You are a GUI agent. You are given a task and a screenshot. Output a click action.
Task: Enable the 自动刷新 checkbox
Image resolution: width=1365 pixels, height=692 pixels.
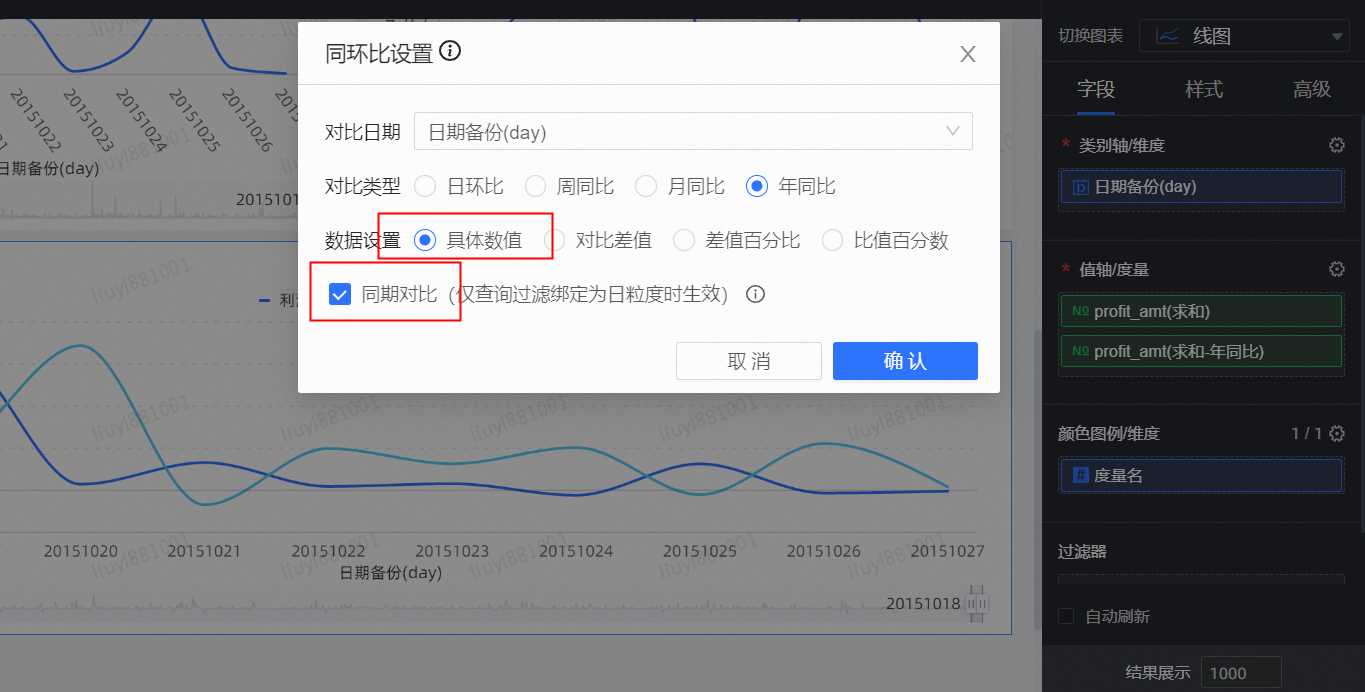coord(1066,616)
